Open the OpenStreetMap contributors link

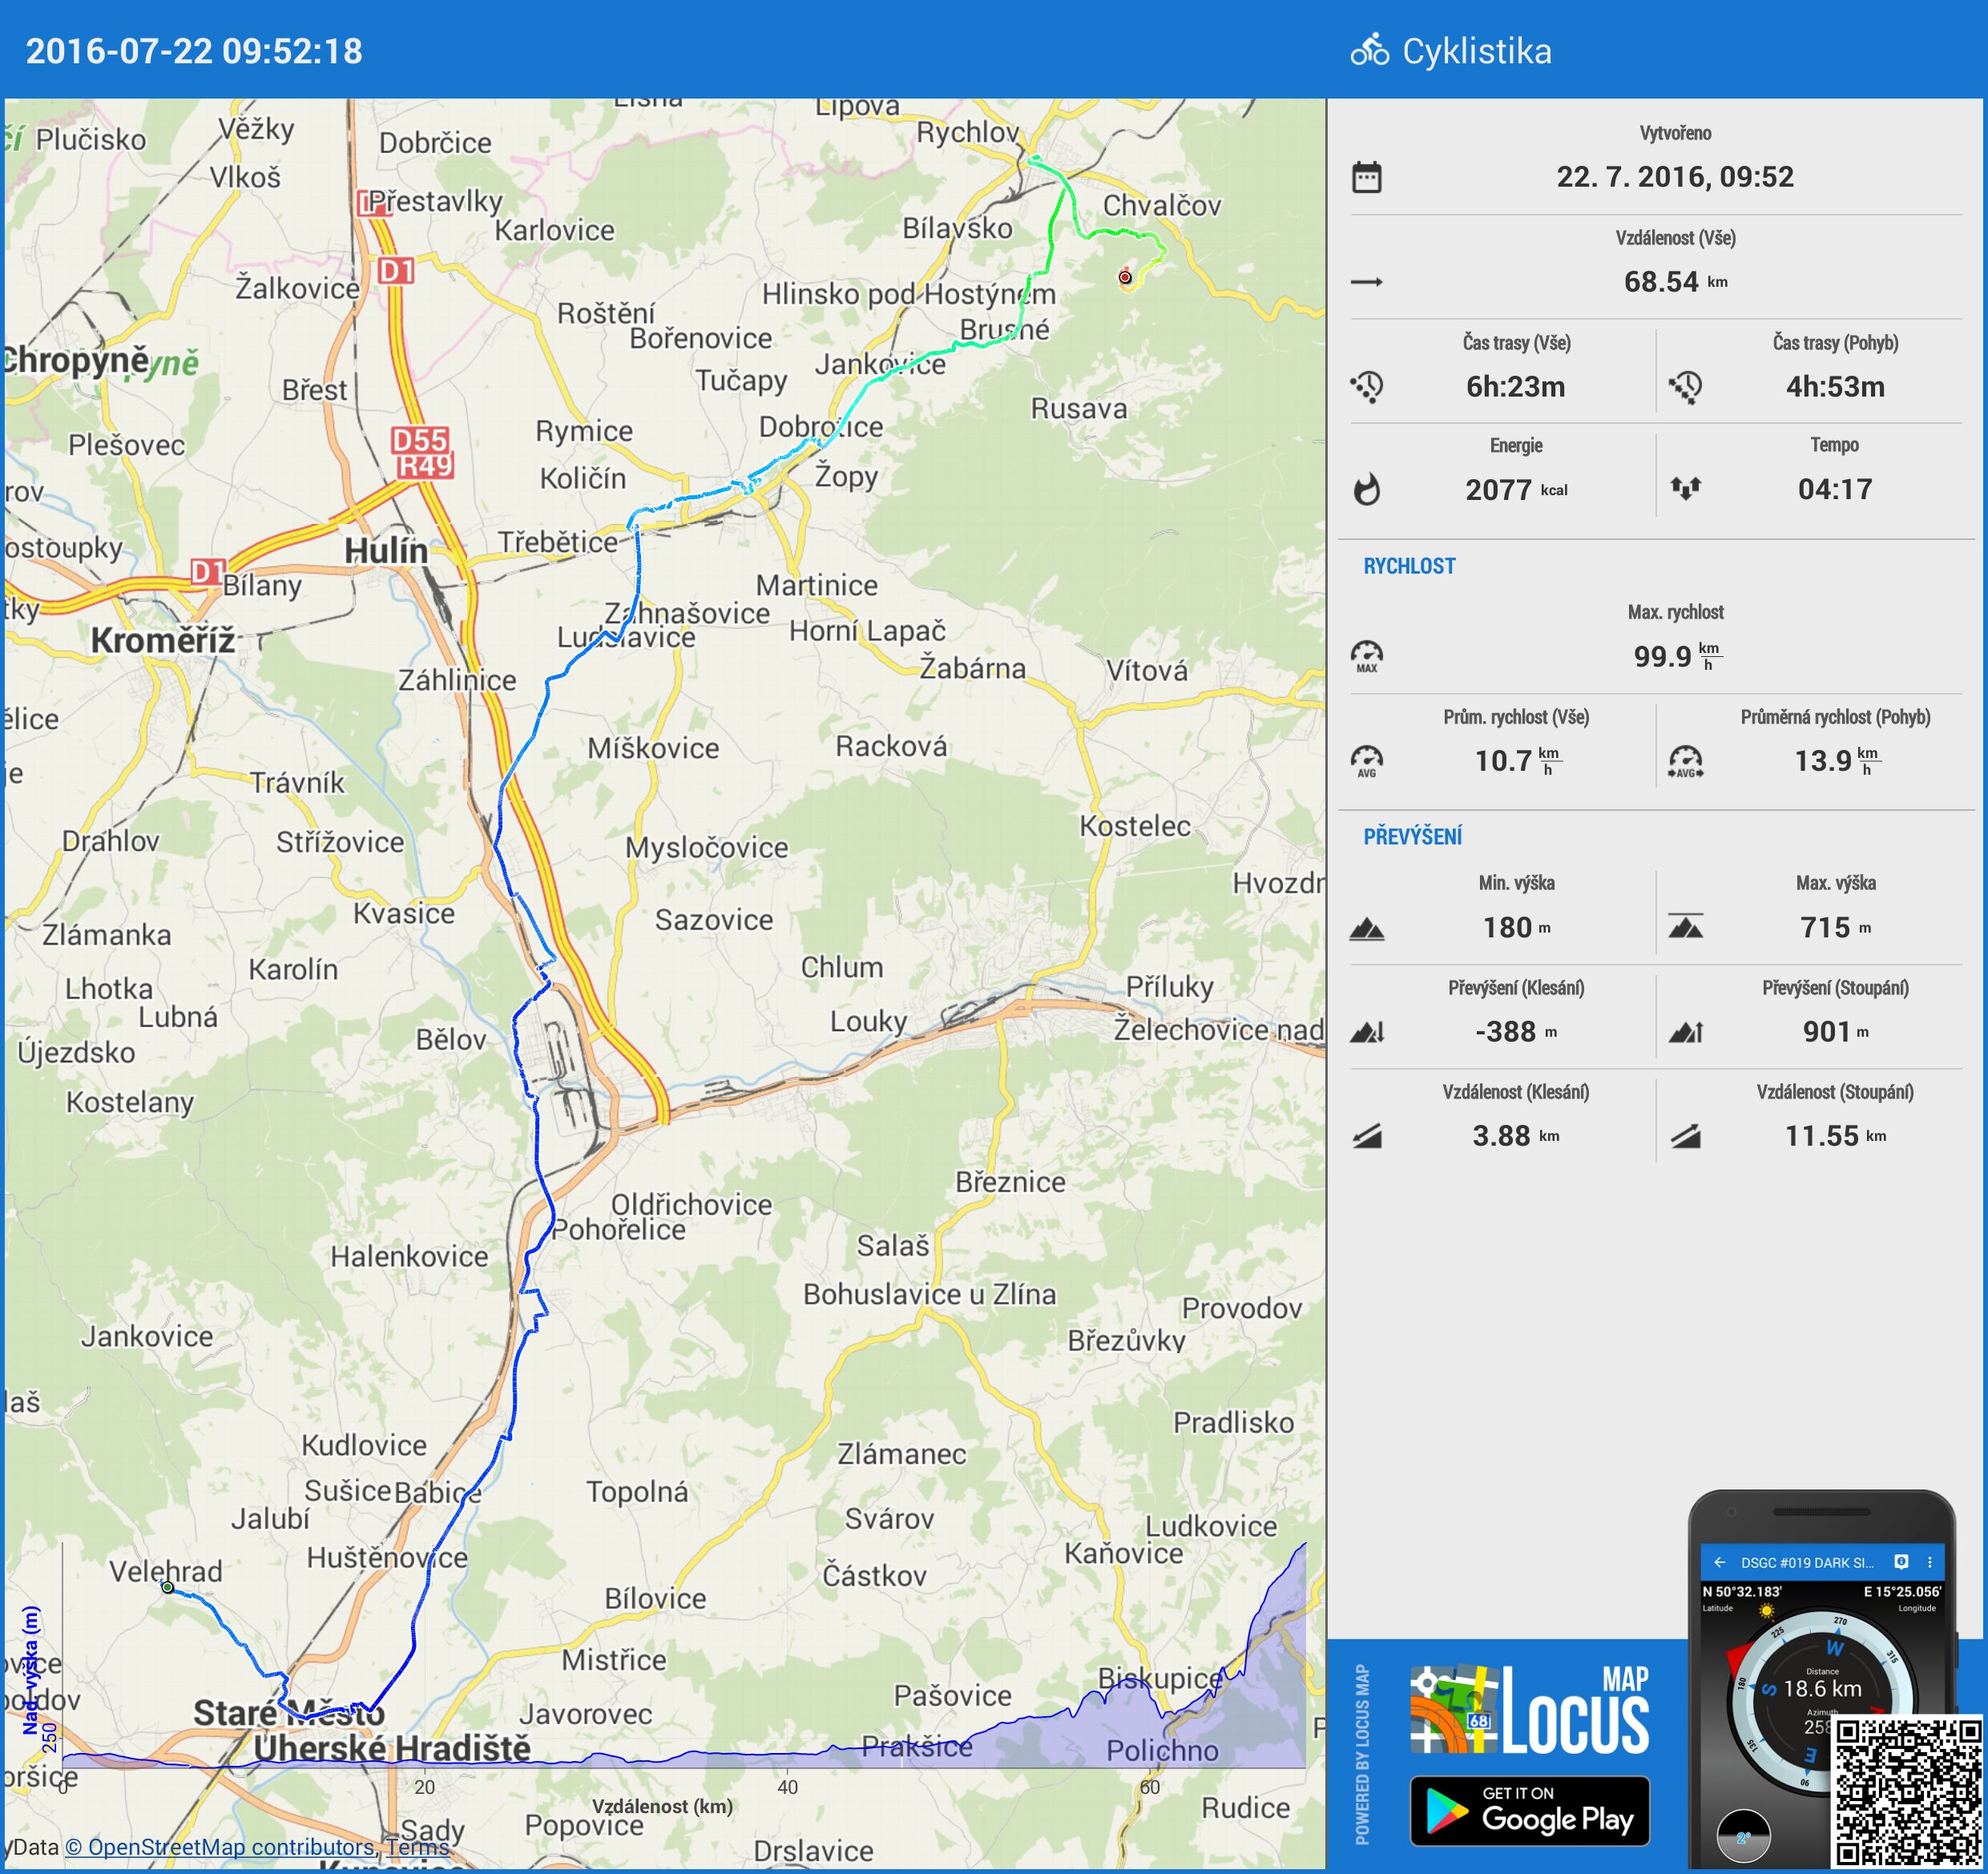(220, 1847)
